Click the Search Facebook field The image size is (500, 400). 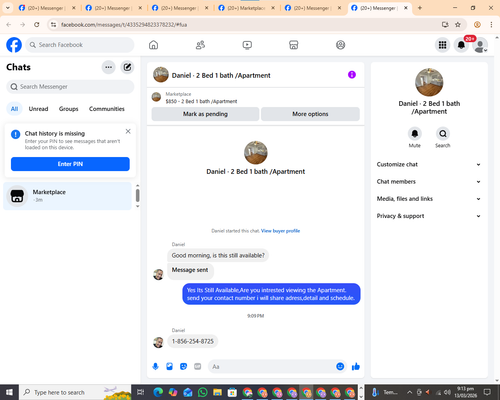(x=80, y=45)
